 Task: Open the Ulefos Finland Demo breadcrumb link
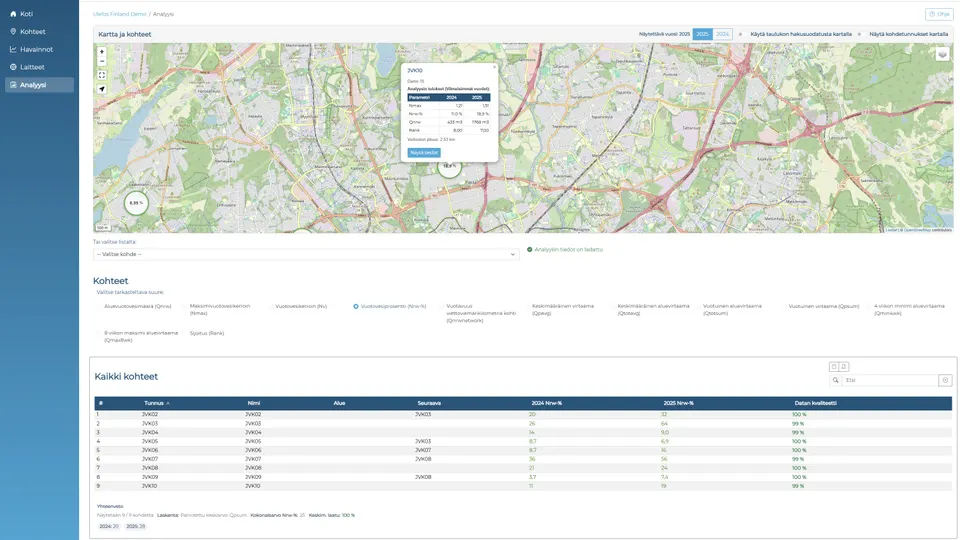(x=119, y=13)
